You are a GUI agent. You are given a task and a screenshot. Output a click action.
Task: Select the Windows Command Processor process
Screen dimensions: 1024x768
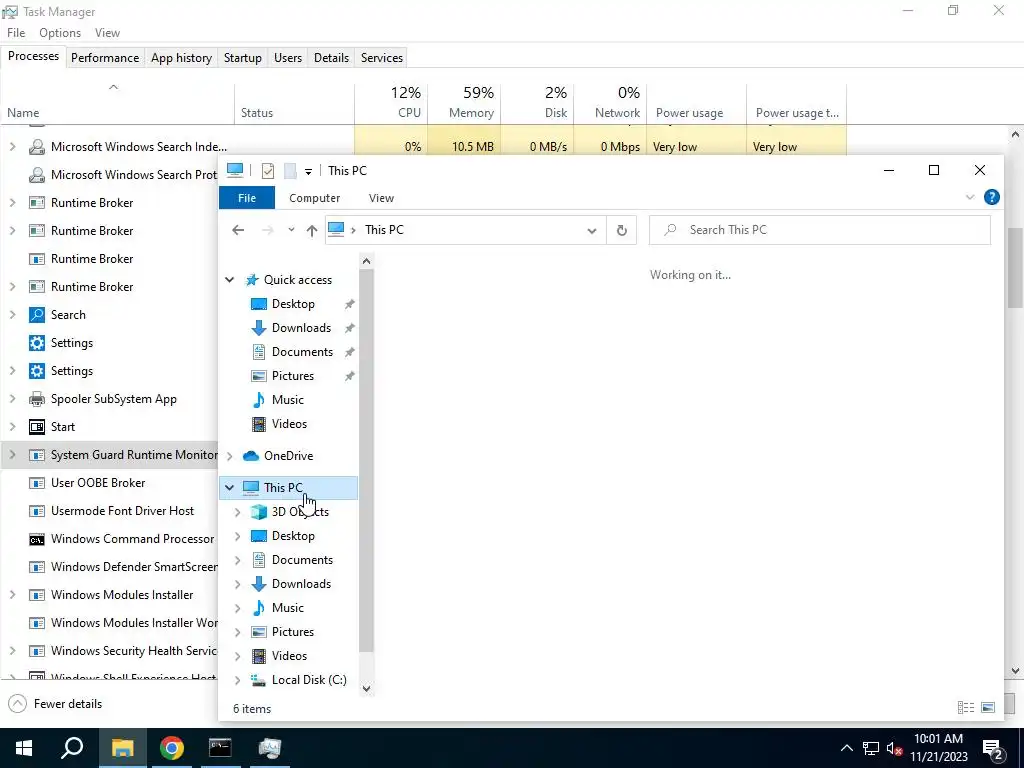tap(132, 539)
